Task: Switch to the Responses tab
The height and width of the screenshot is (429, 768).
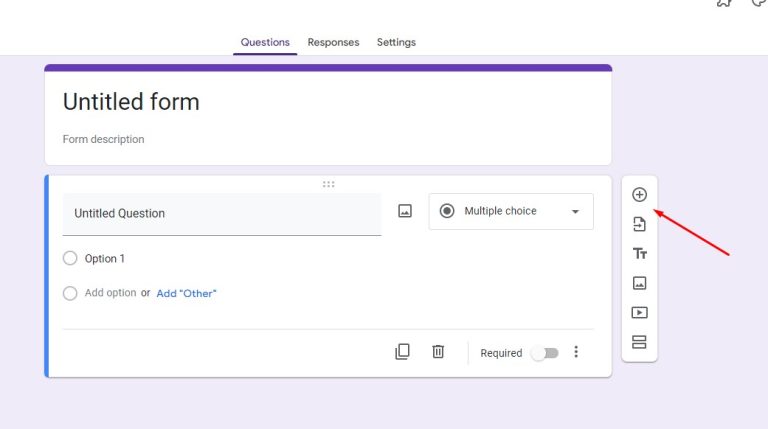Action: point(333,43)
